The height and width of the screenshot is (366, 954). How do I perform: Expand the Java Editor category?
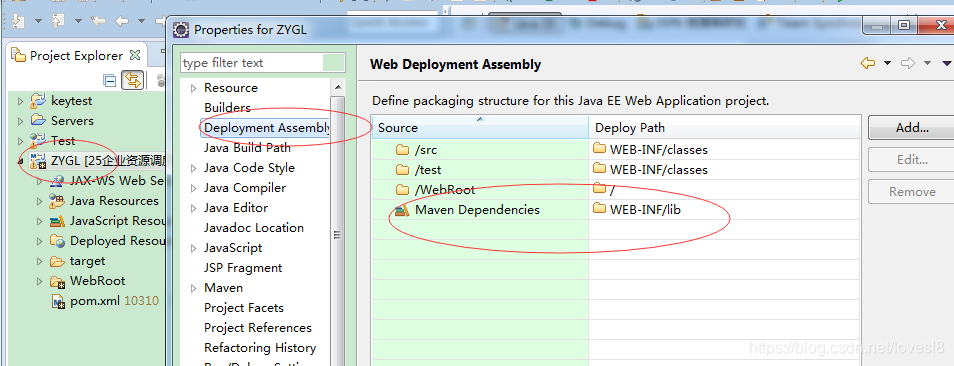[193, 209]
